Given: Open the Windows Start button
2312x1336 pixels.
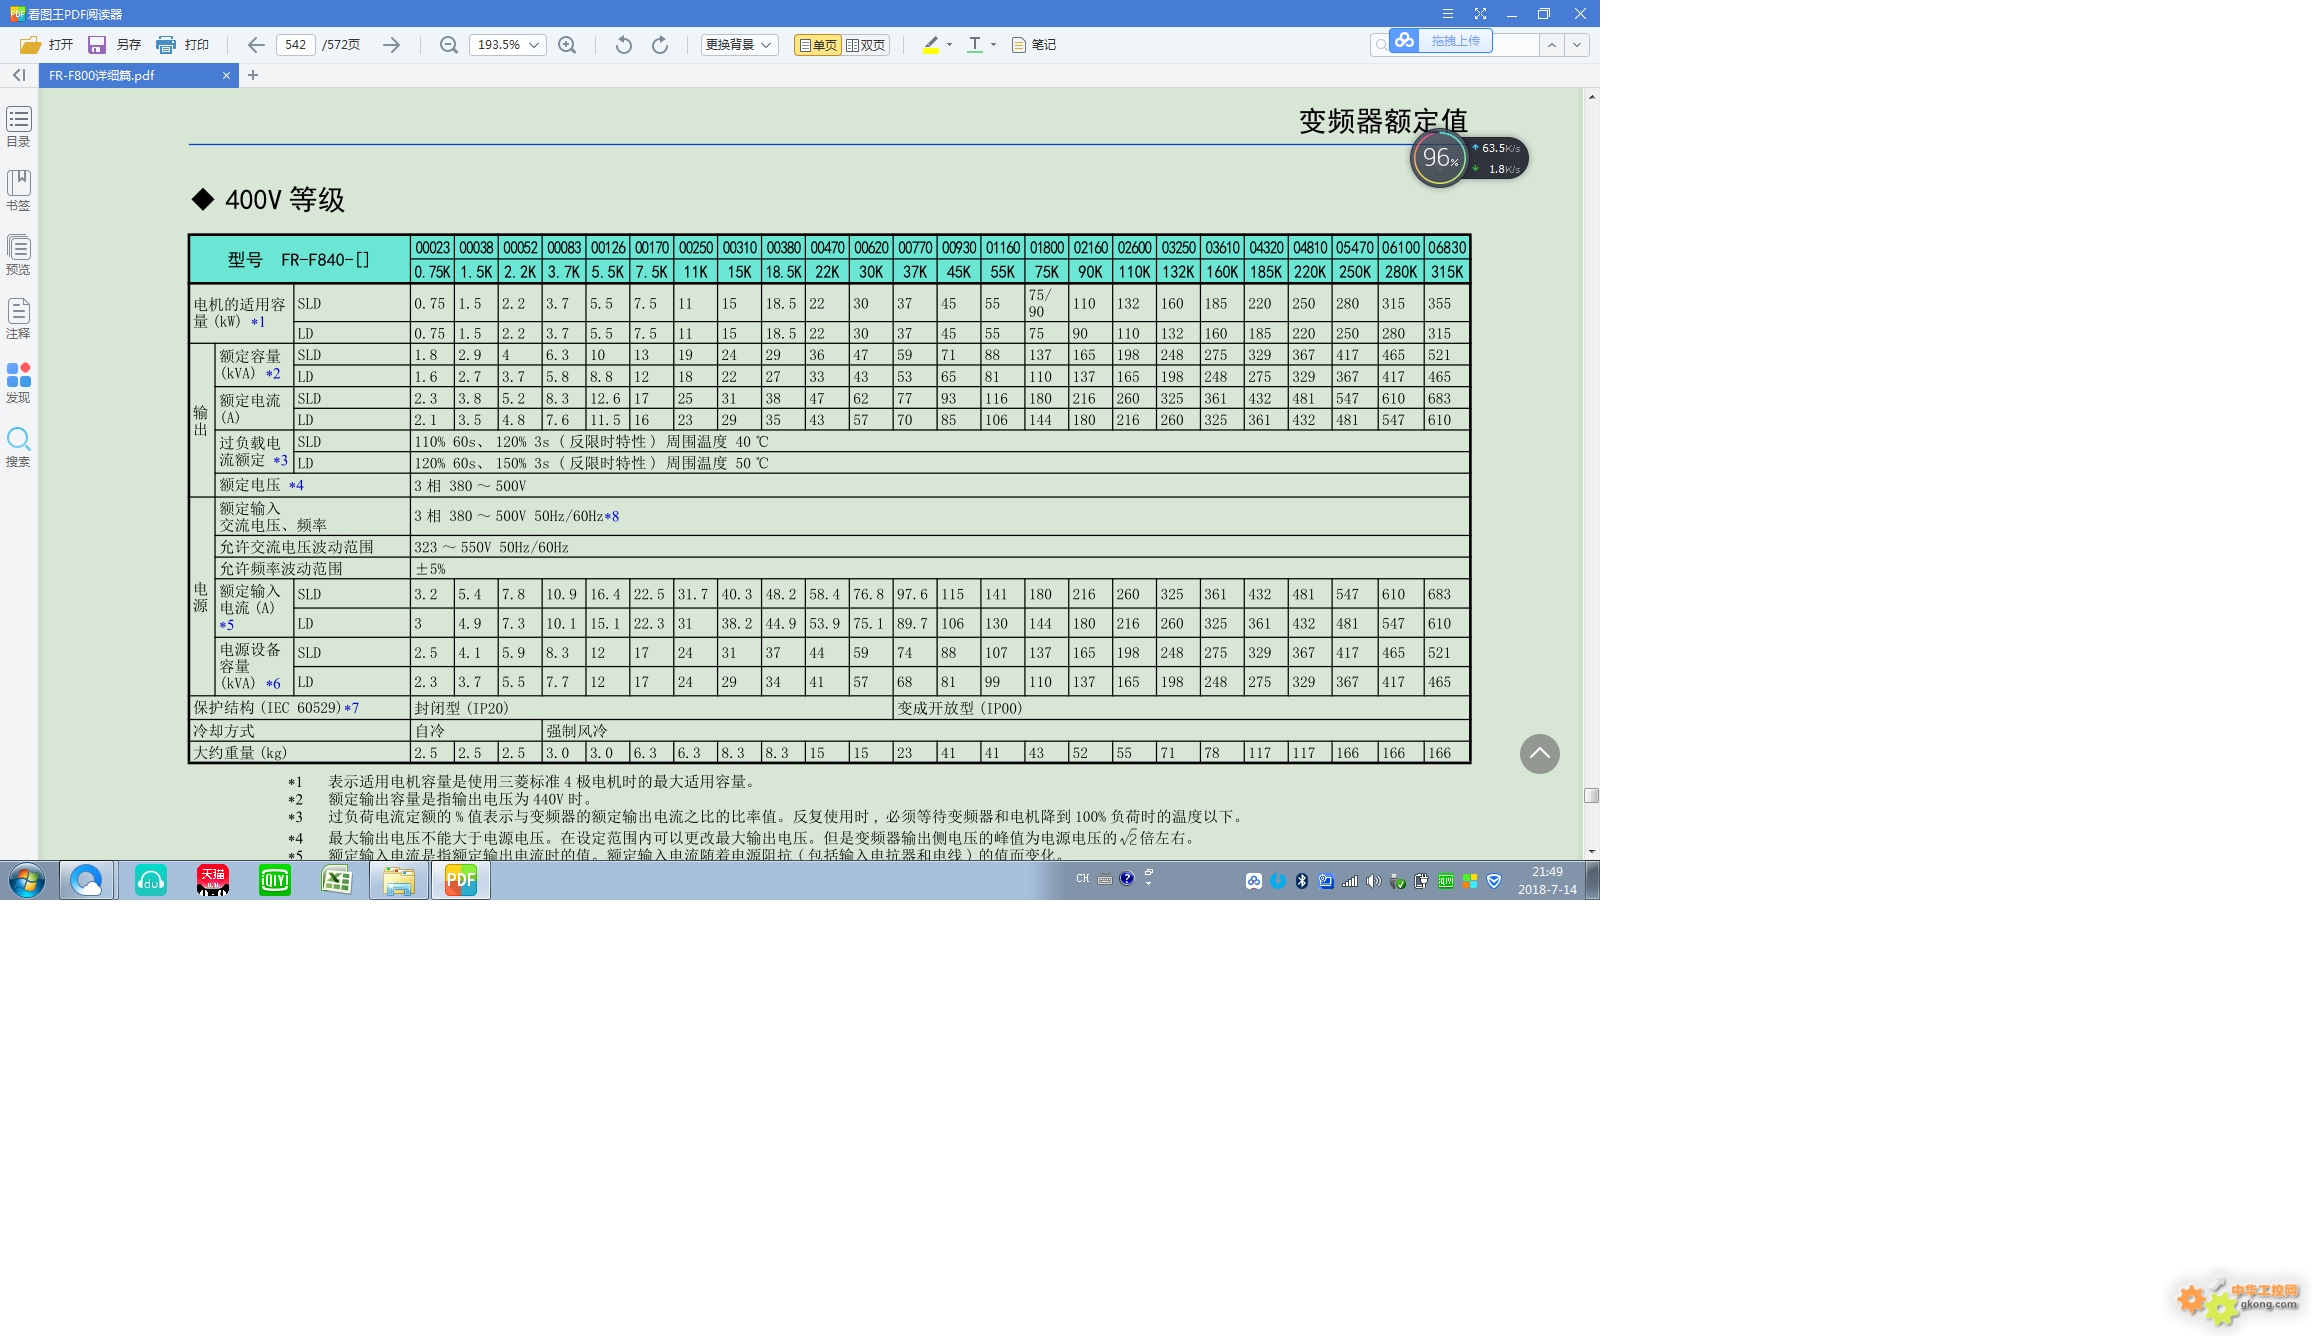Looking at the screenshot, I should pyautogui.click(x=27, y=881).
